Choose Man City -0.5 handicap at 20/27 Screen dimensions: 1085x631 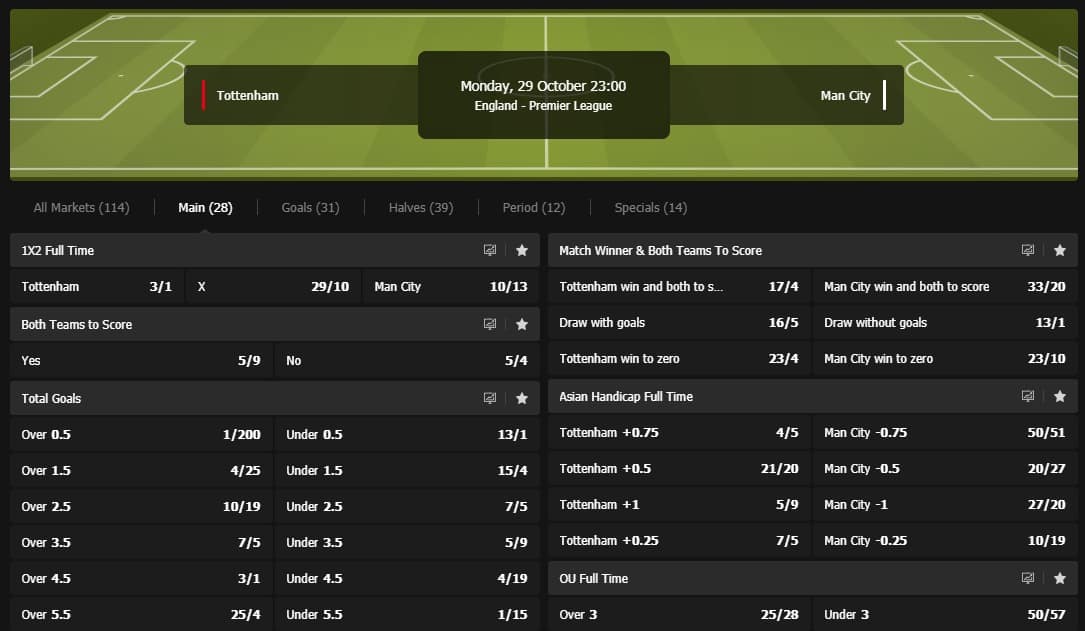(944, 469)
